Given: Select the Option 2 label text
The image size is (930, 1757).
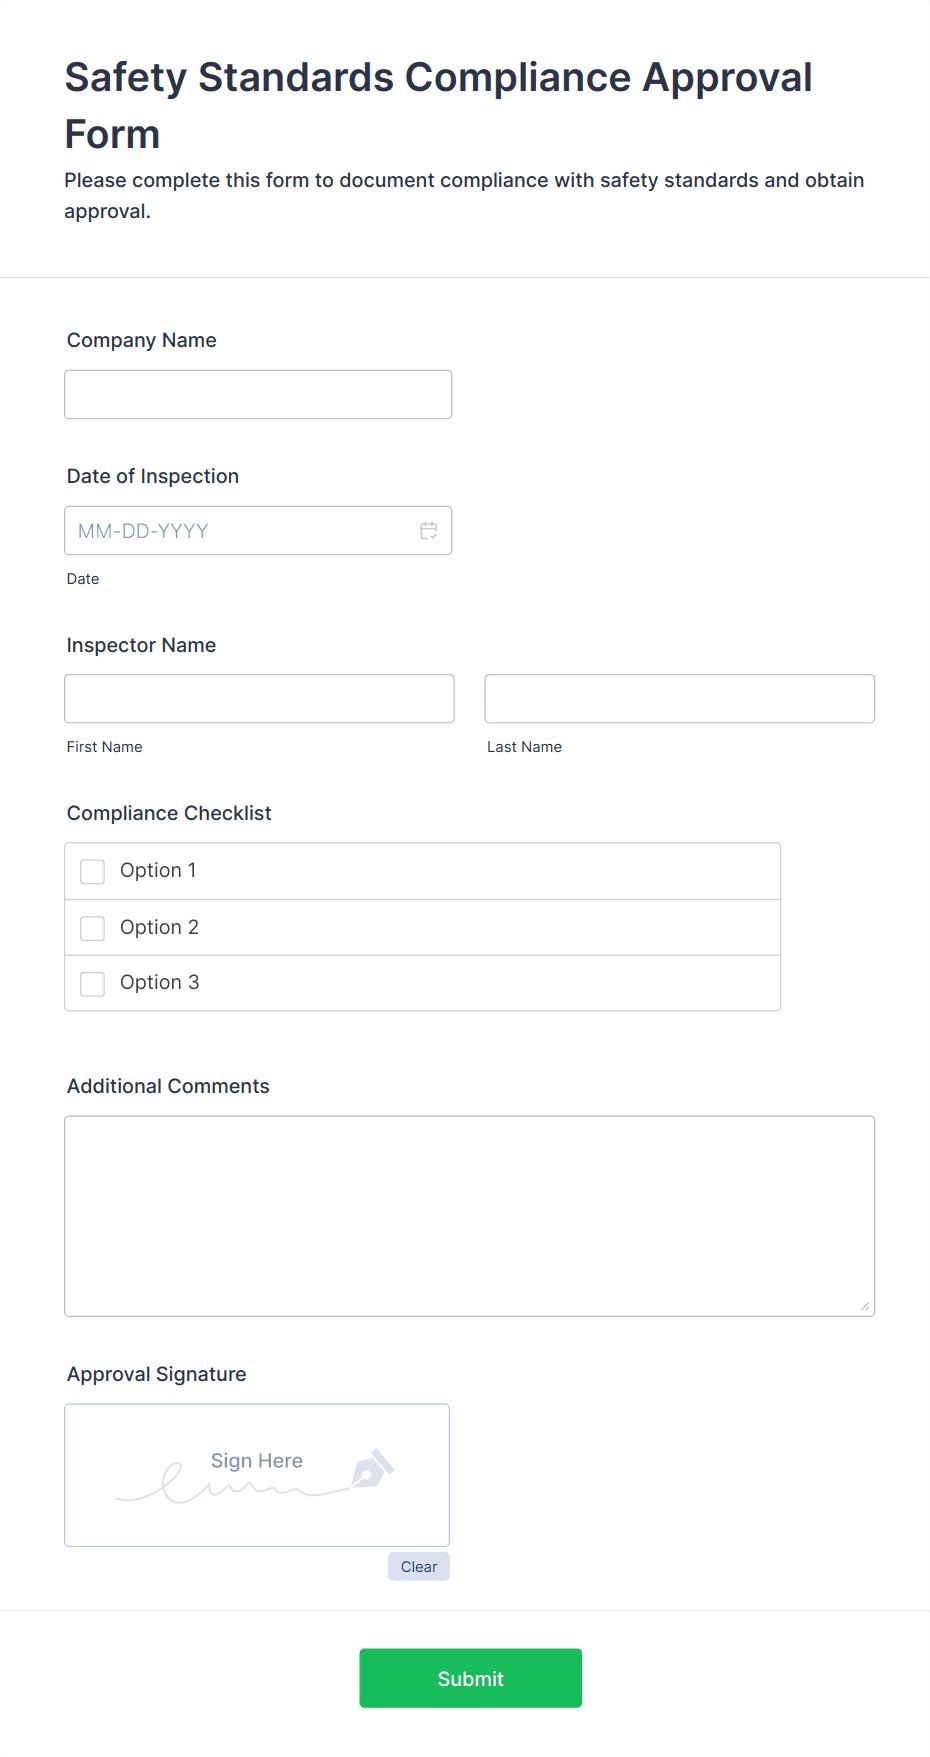Looking at the screenshot, I should (159, 927).
